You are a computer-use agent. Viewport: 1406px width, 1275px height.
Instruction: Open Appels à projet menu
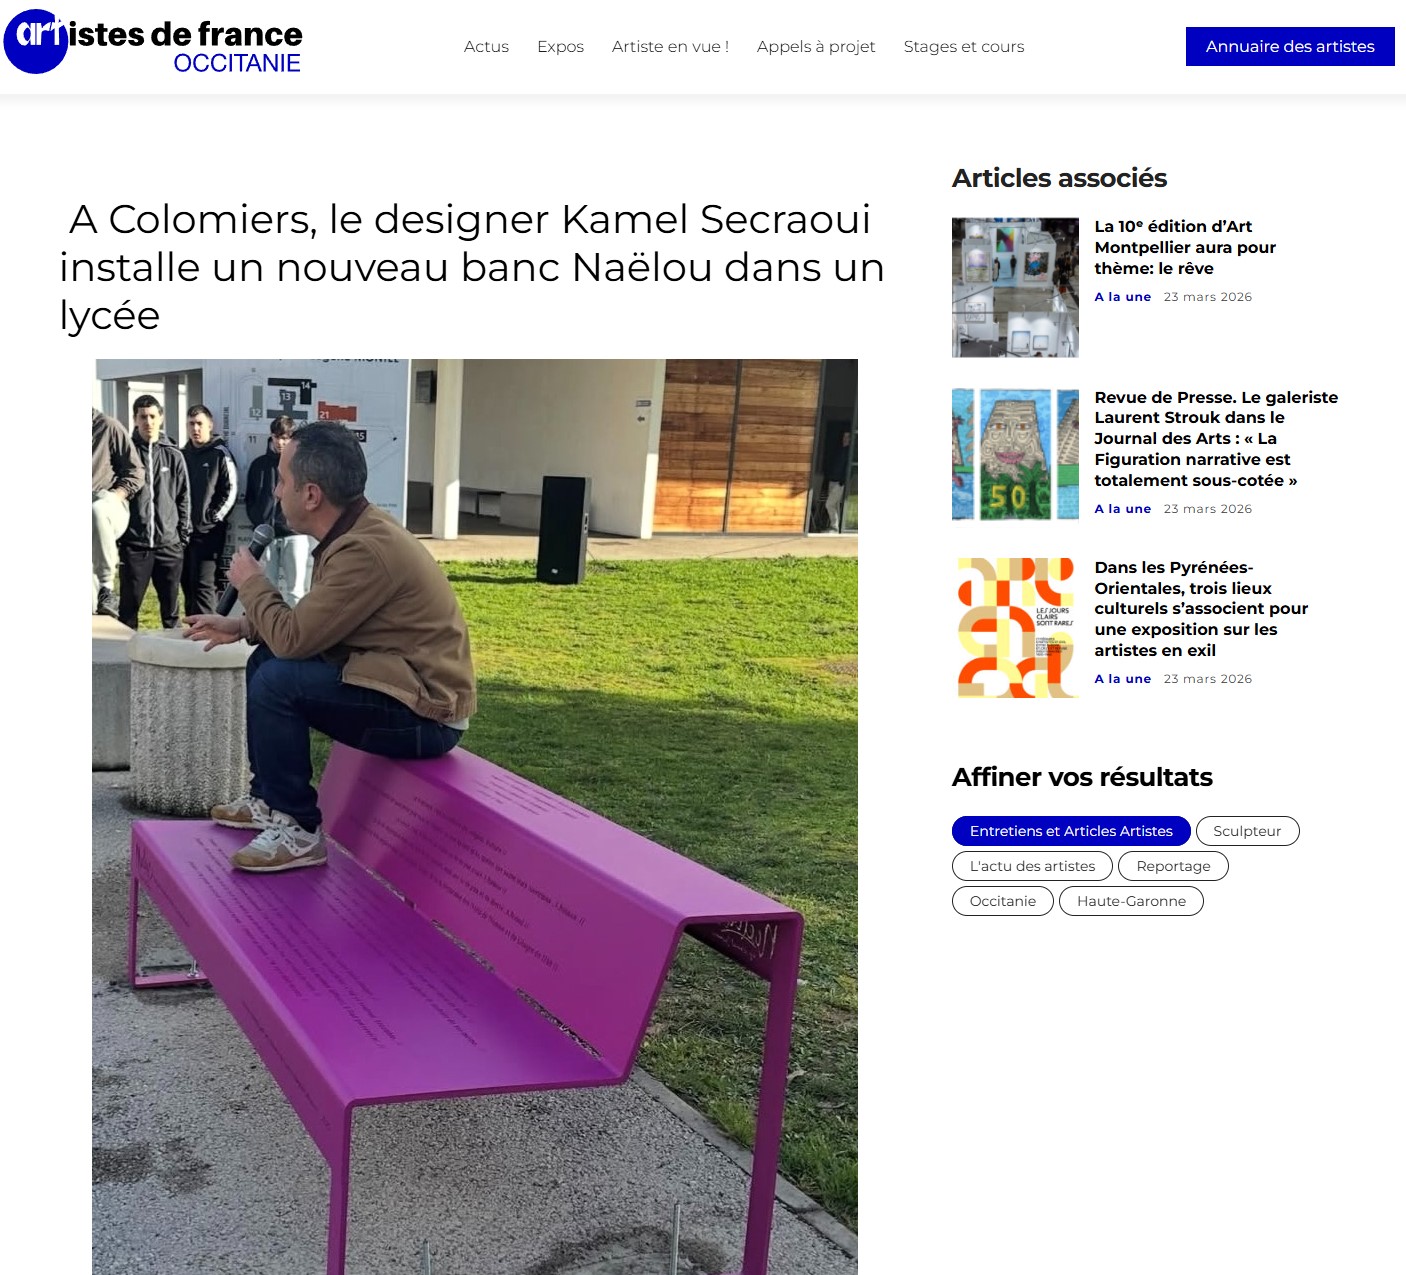click(x=816, y=46)
